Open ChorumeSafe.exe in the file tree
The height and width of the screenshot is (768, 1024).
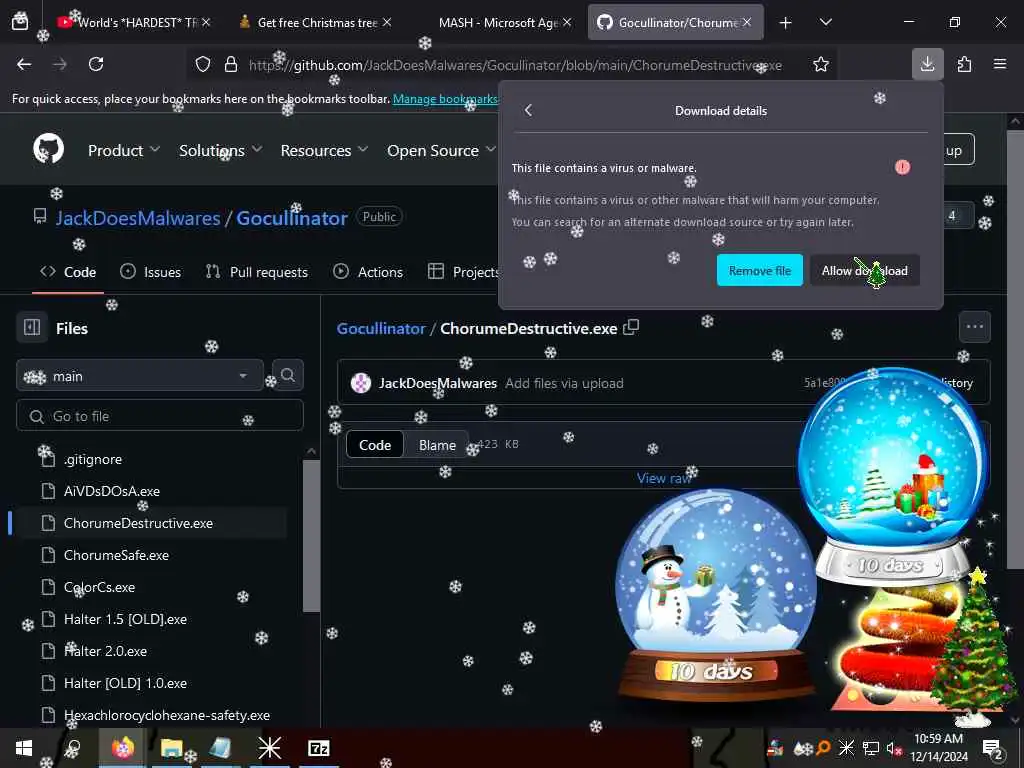coord(116,555)
